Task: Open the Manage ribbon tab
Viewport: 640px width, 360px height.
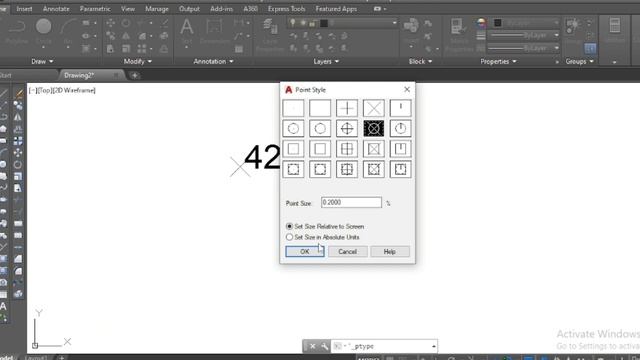Action: click(157, 9)
